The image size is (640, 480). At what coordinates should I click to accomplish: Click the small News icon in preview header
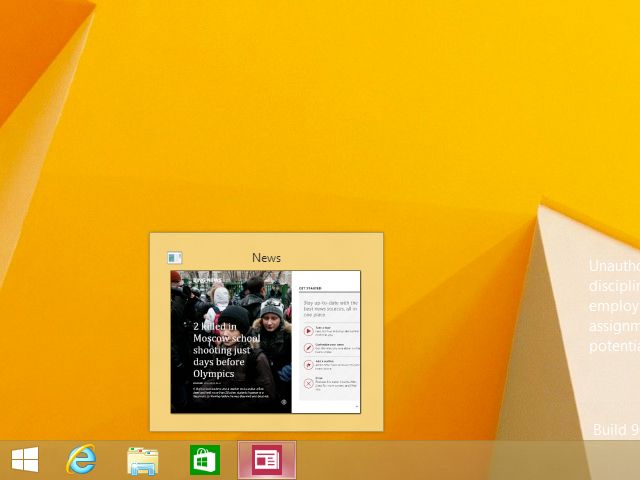175,258
